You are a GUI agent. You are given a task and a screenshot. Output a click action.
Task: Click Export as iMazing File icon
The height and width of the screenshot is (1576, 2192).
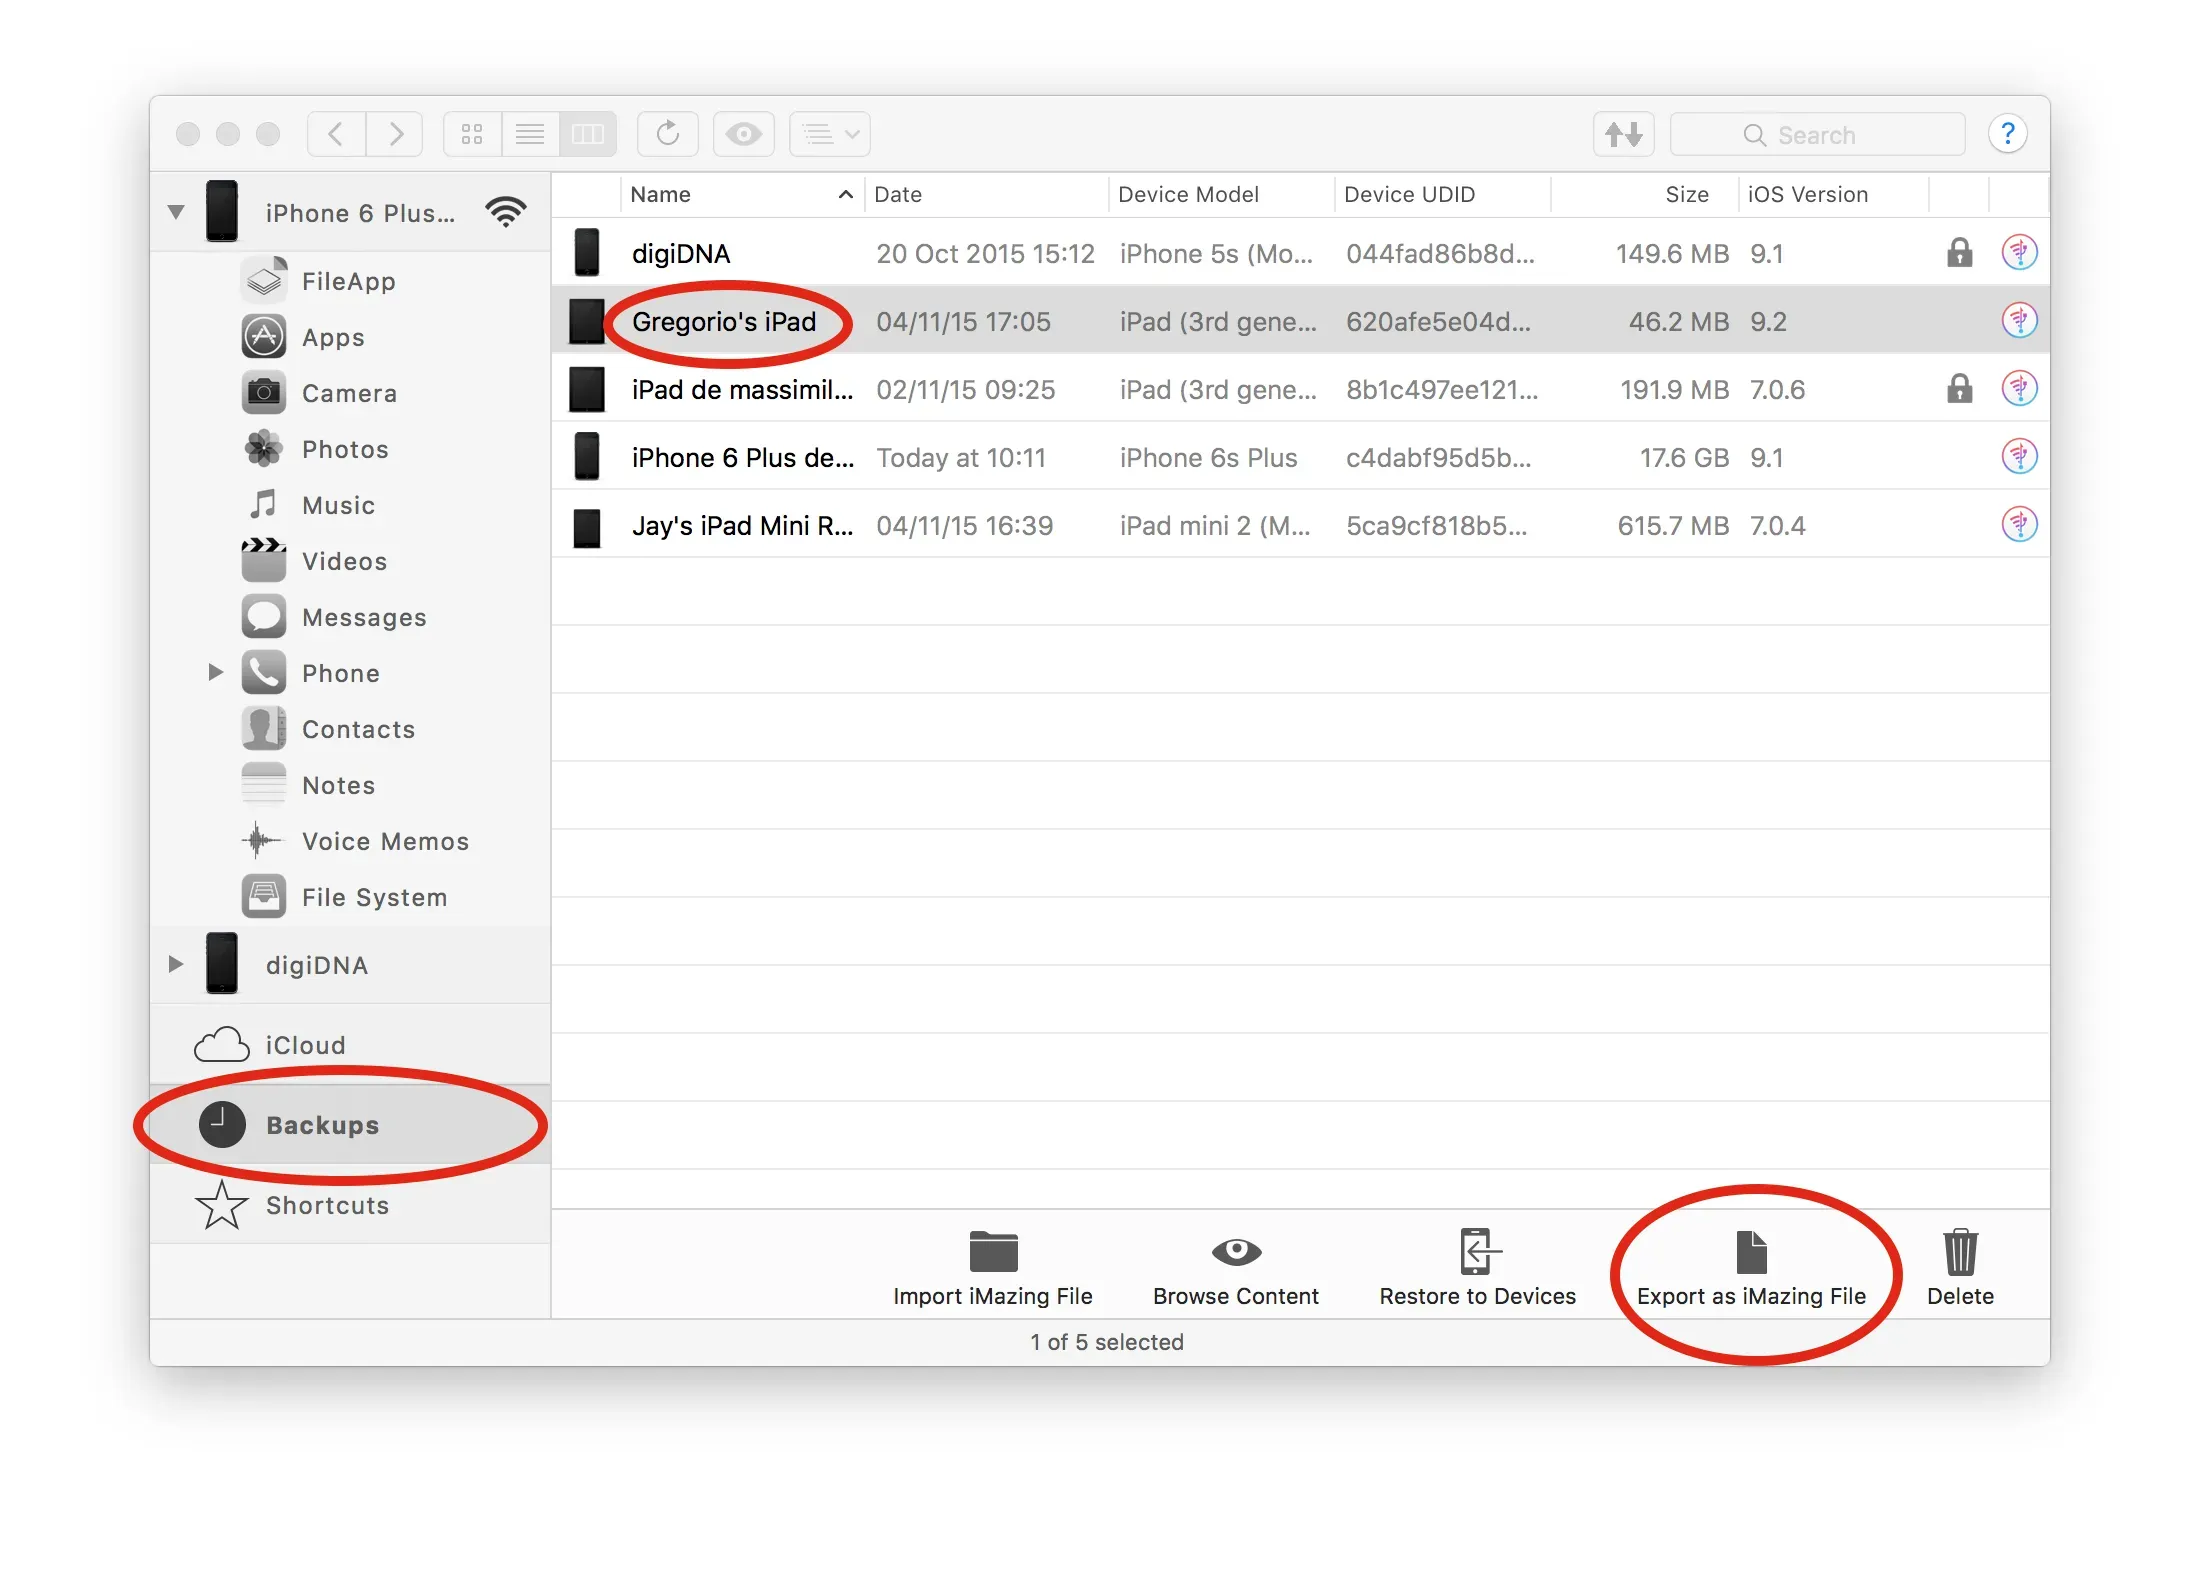(x=1751, y=1252)
